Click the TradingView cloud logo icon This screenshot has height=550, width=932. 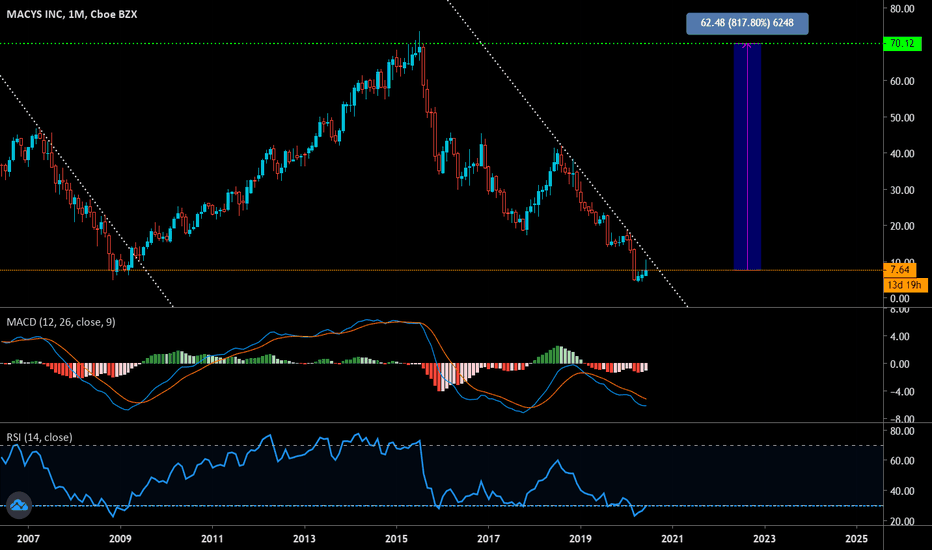coord(19,505)
